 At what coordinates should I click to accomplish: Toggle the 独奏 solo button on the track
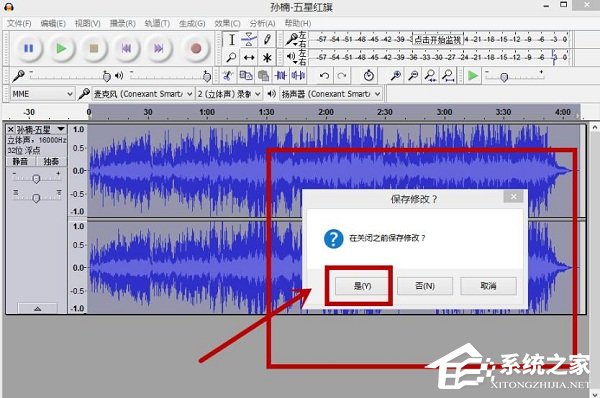coord(51,161)
